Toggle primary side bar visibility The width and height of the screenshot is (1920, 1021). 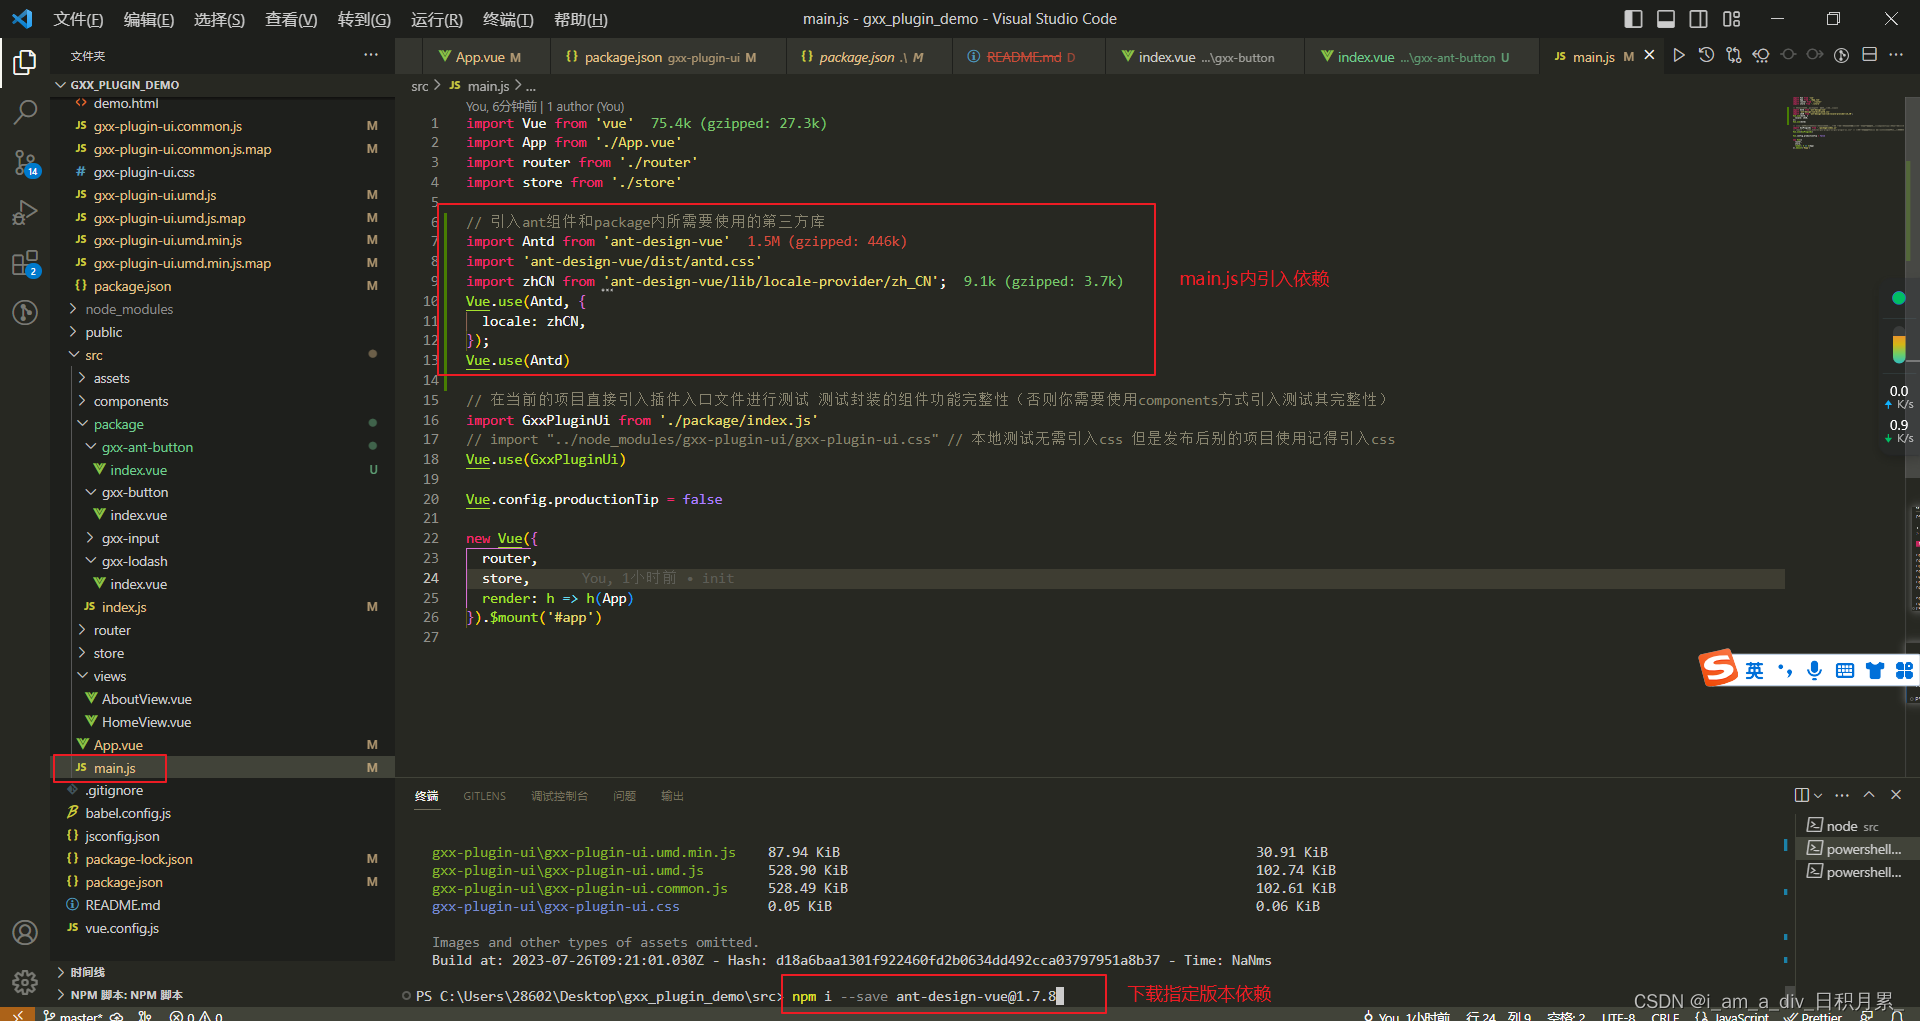pyautogui.click(x=1633, y=19)
